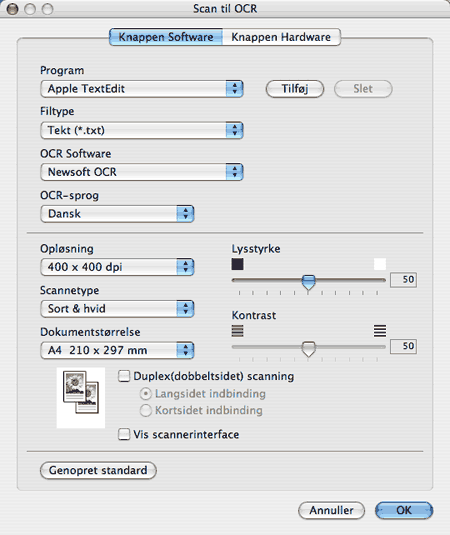The image size is (450, 535).
Task: Click the Kontrast value field showing 50
Action: click(x=403, y=346)
